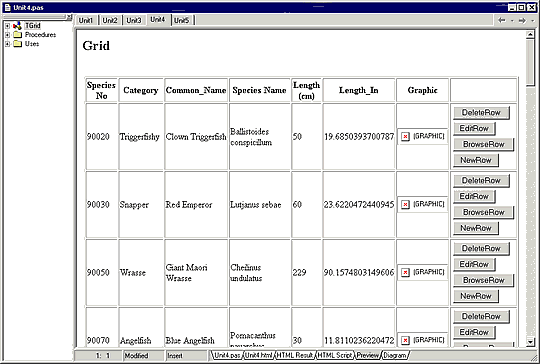This screenshot has height=364, width=540.
Task: Click NewRow for species 90030
Action: coord(476,228)
